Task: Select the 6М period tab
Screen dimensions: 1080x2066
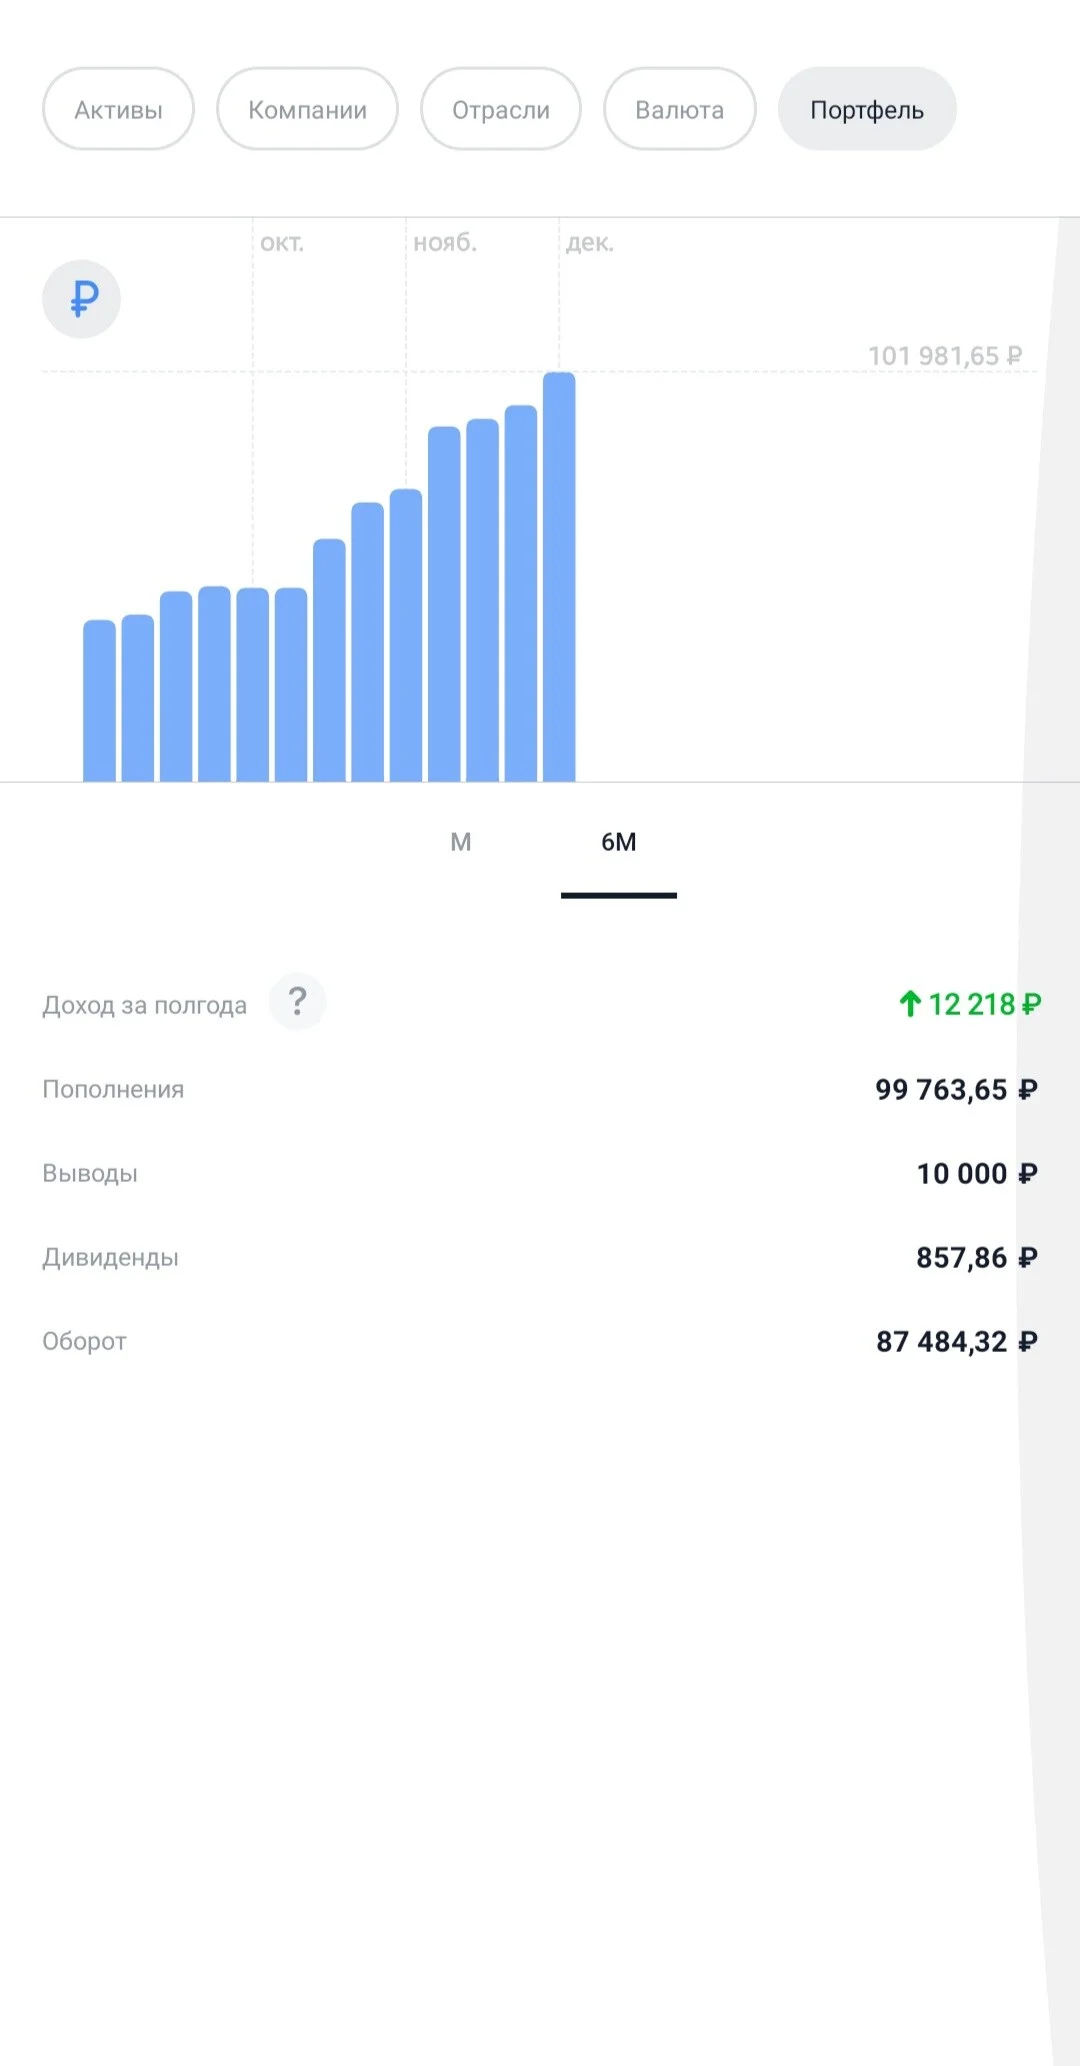Action: (x=619, y=842)
